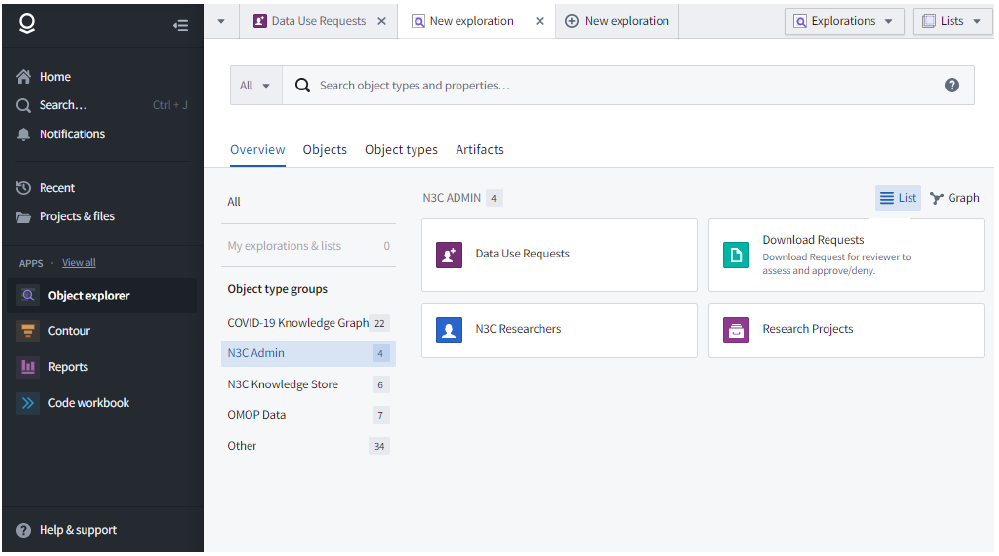Open the Download Requests card
The width and height of the screenshot is (999, 556).
[x=846, y=255]
